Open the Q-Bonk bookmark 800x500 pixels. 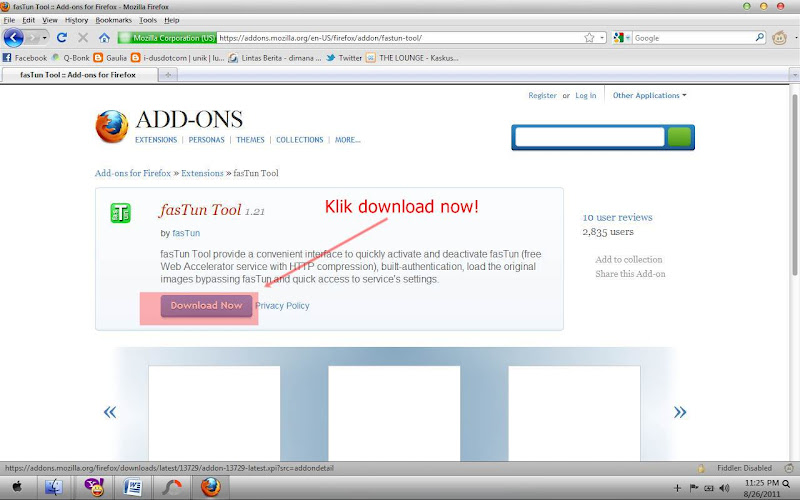[x=70, y=58]
